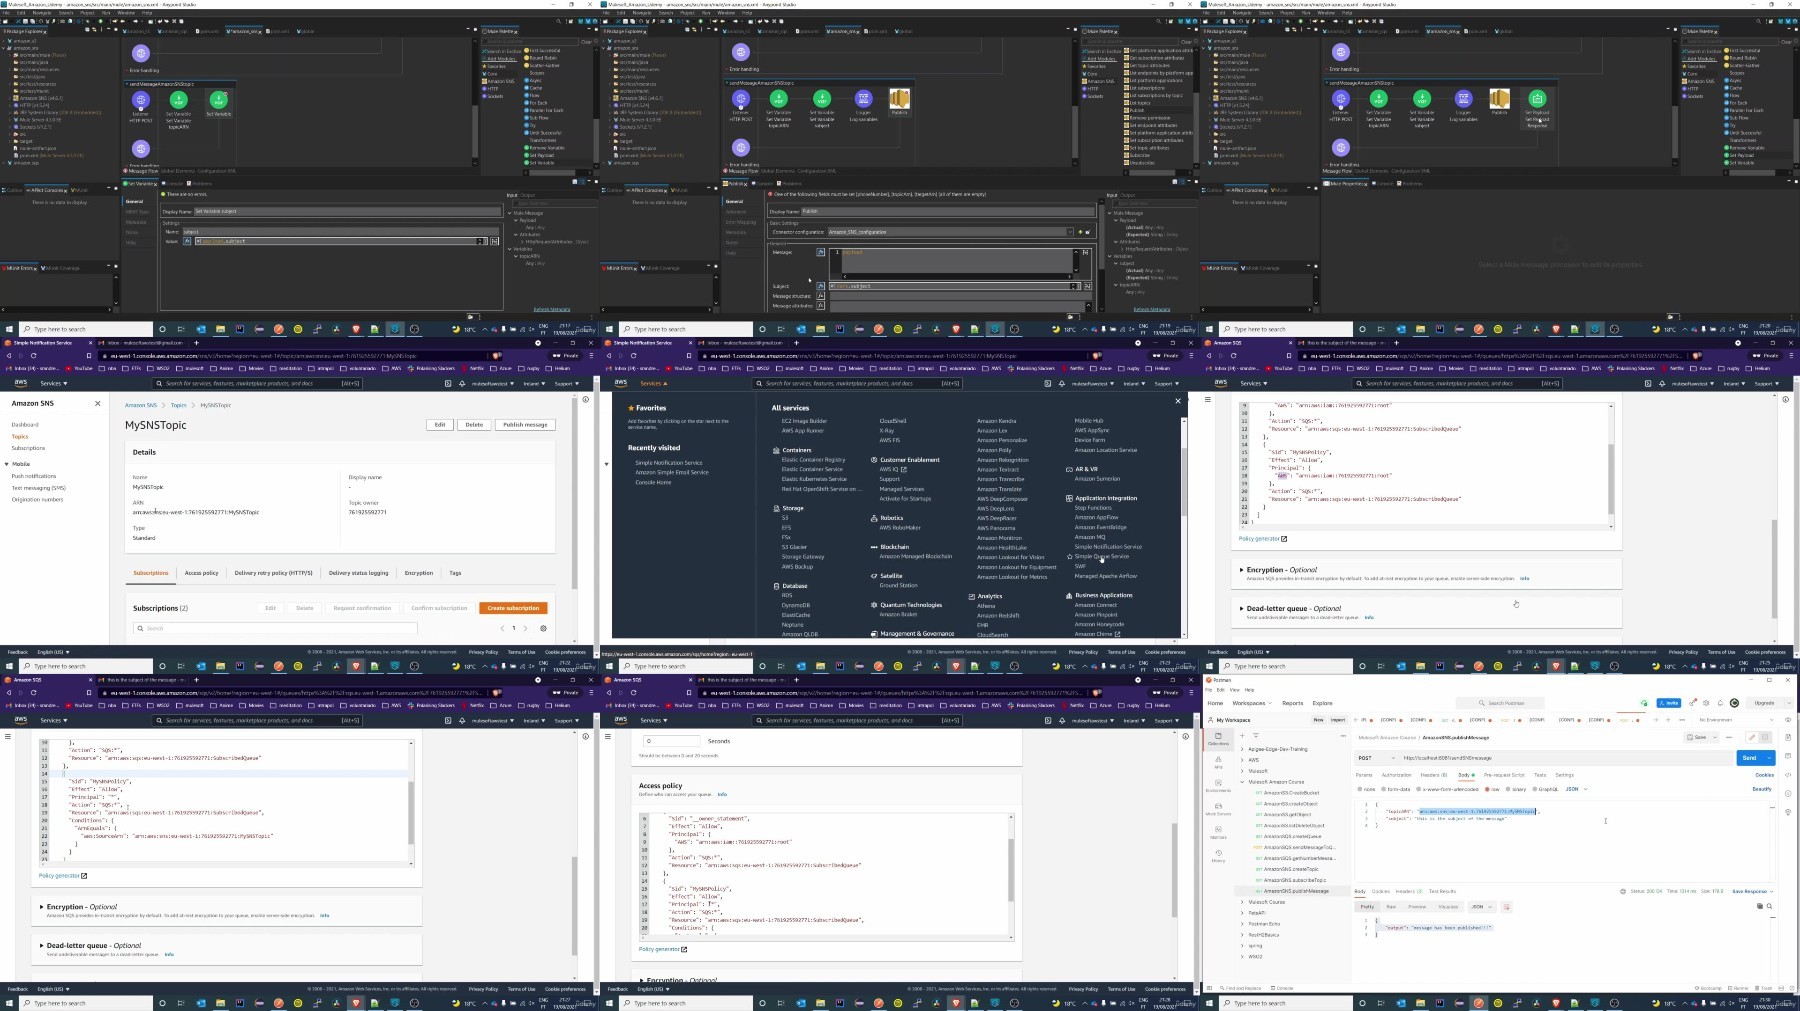Click the AWS notifications bell on MySNSTopic page

461,383
